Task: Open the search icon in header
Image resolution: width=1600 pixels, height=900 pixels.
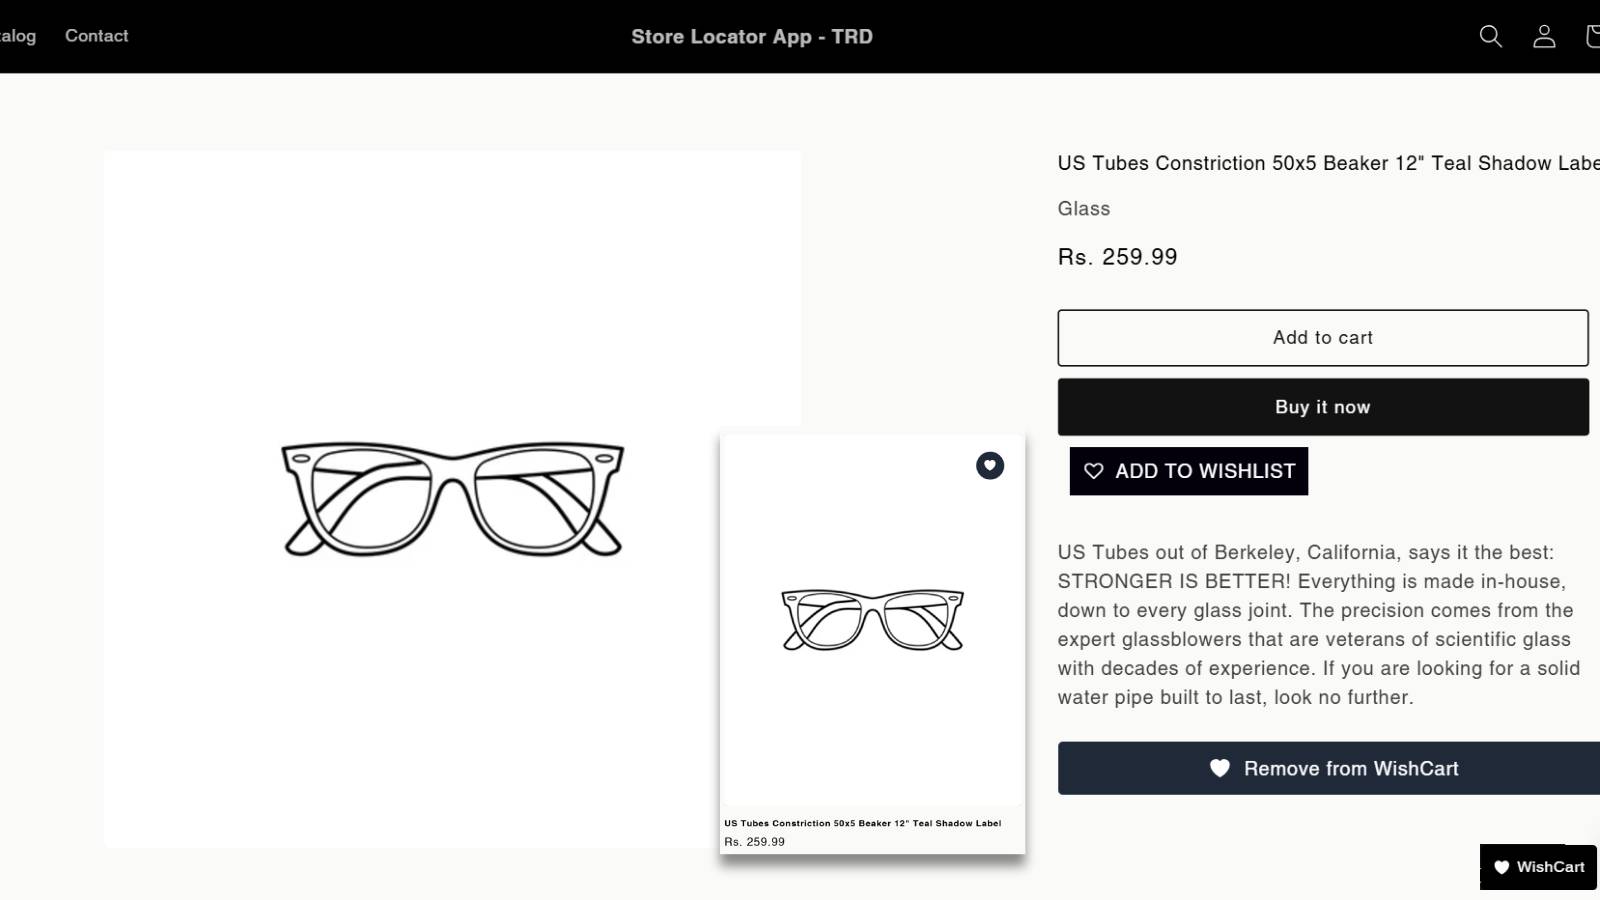Action: [1490, 37]
